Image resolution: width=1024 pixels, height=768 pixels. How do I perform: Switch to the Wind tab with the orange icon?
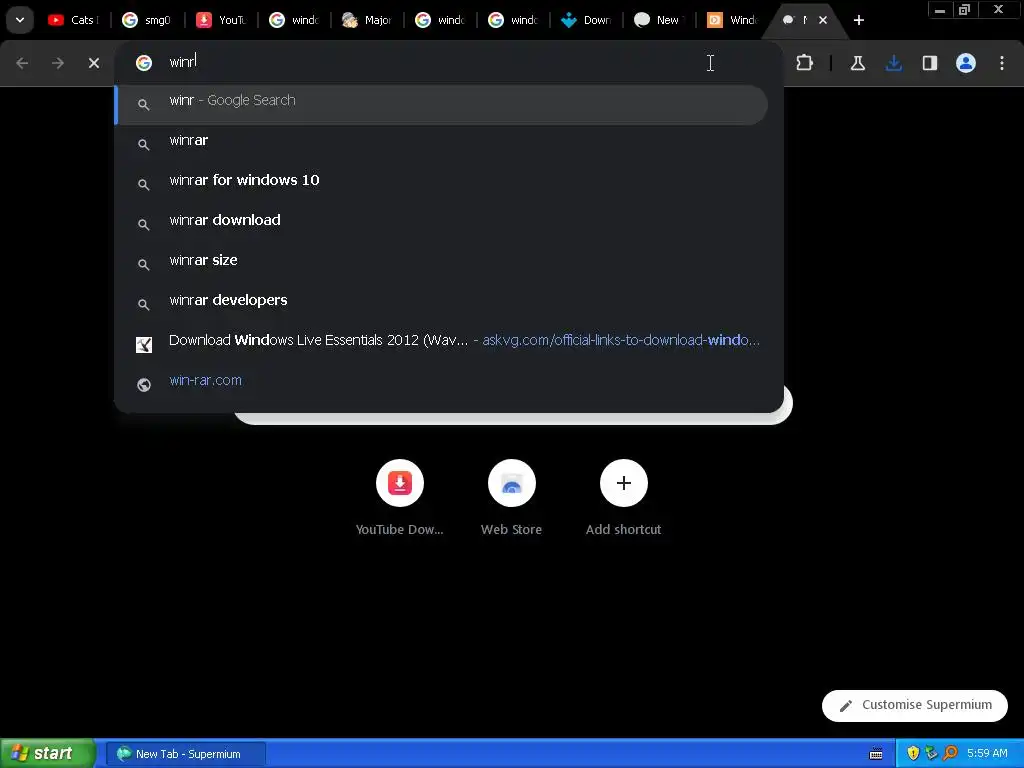coord(731,20)
